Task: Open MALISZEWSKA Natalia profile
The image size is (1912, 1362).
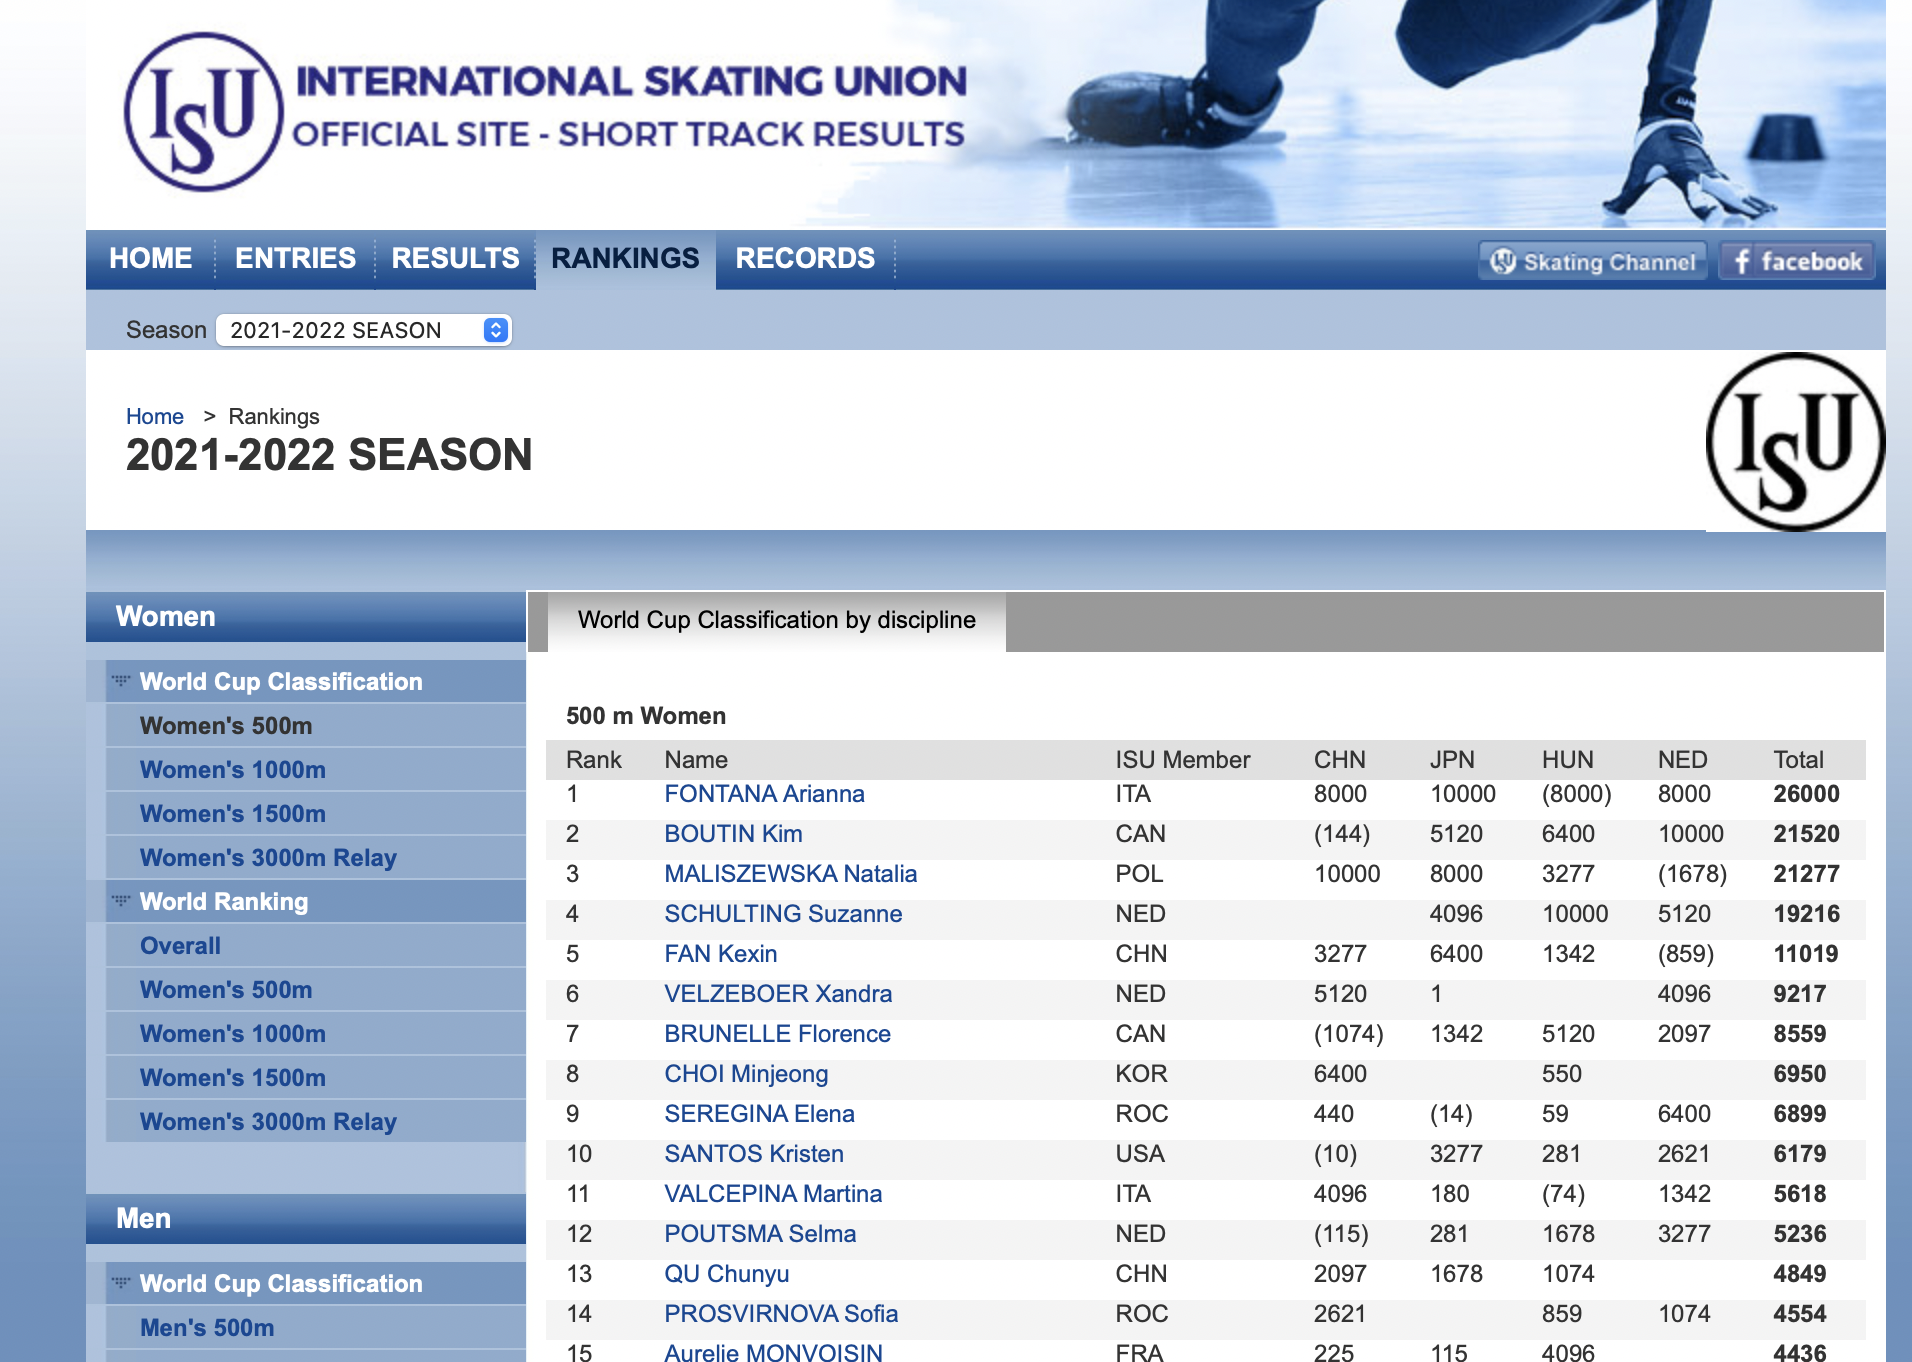Action: [790, 874]
